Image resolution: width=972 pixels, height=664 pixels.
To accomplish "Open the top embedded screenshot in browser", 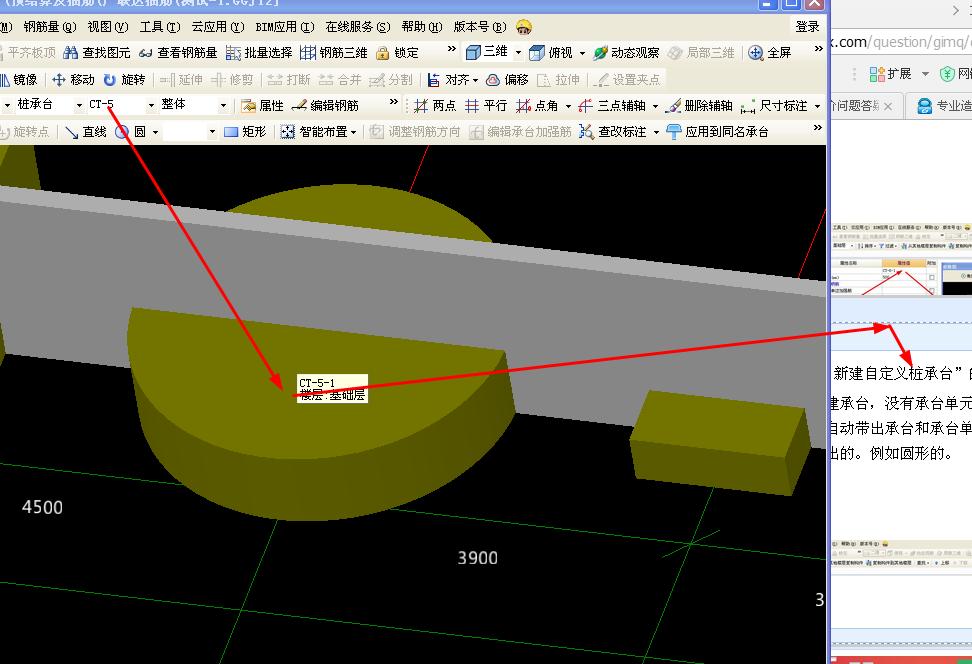I will (901, 259).
